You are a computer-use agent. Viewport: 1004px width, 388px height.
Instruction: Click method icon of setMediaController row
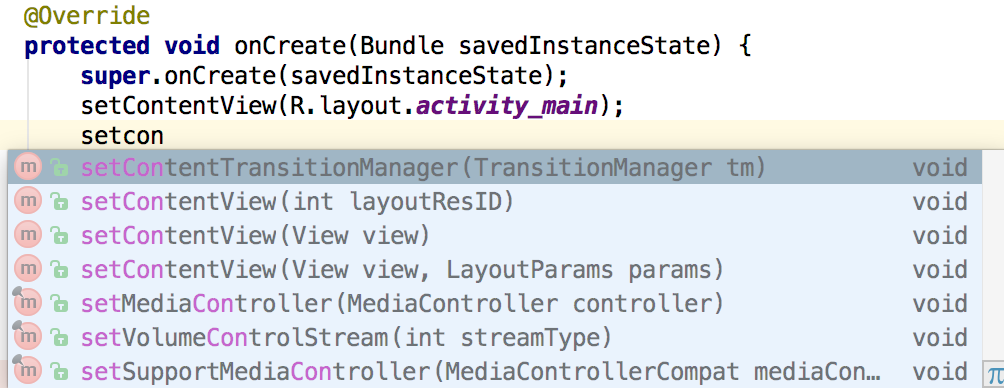click(28, 303)
